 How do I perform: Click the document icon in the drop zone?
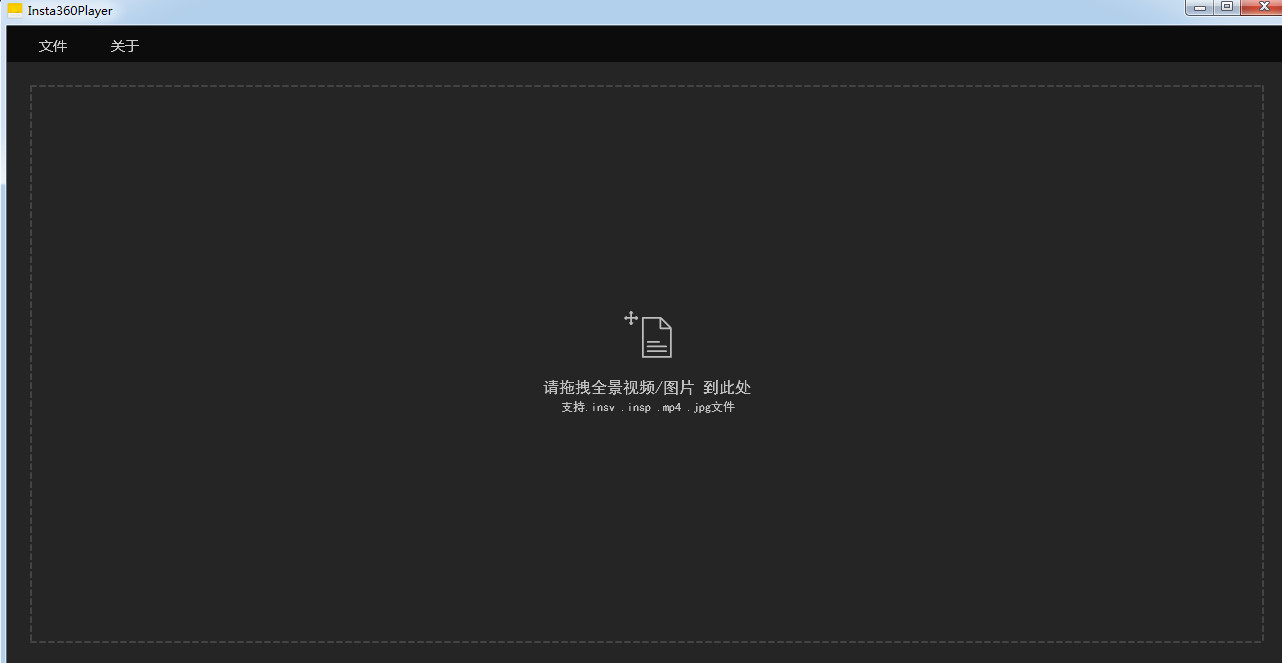click(x=657, y=337)
